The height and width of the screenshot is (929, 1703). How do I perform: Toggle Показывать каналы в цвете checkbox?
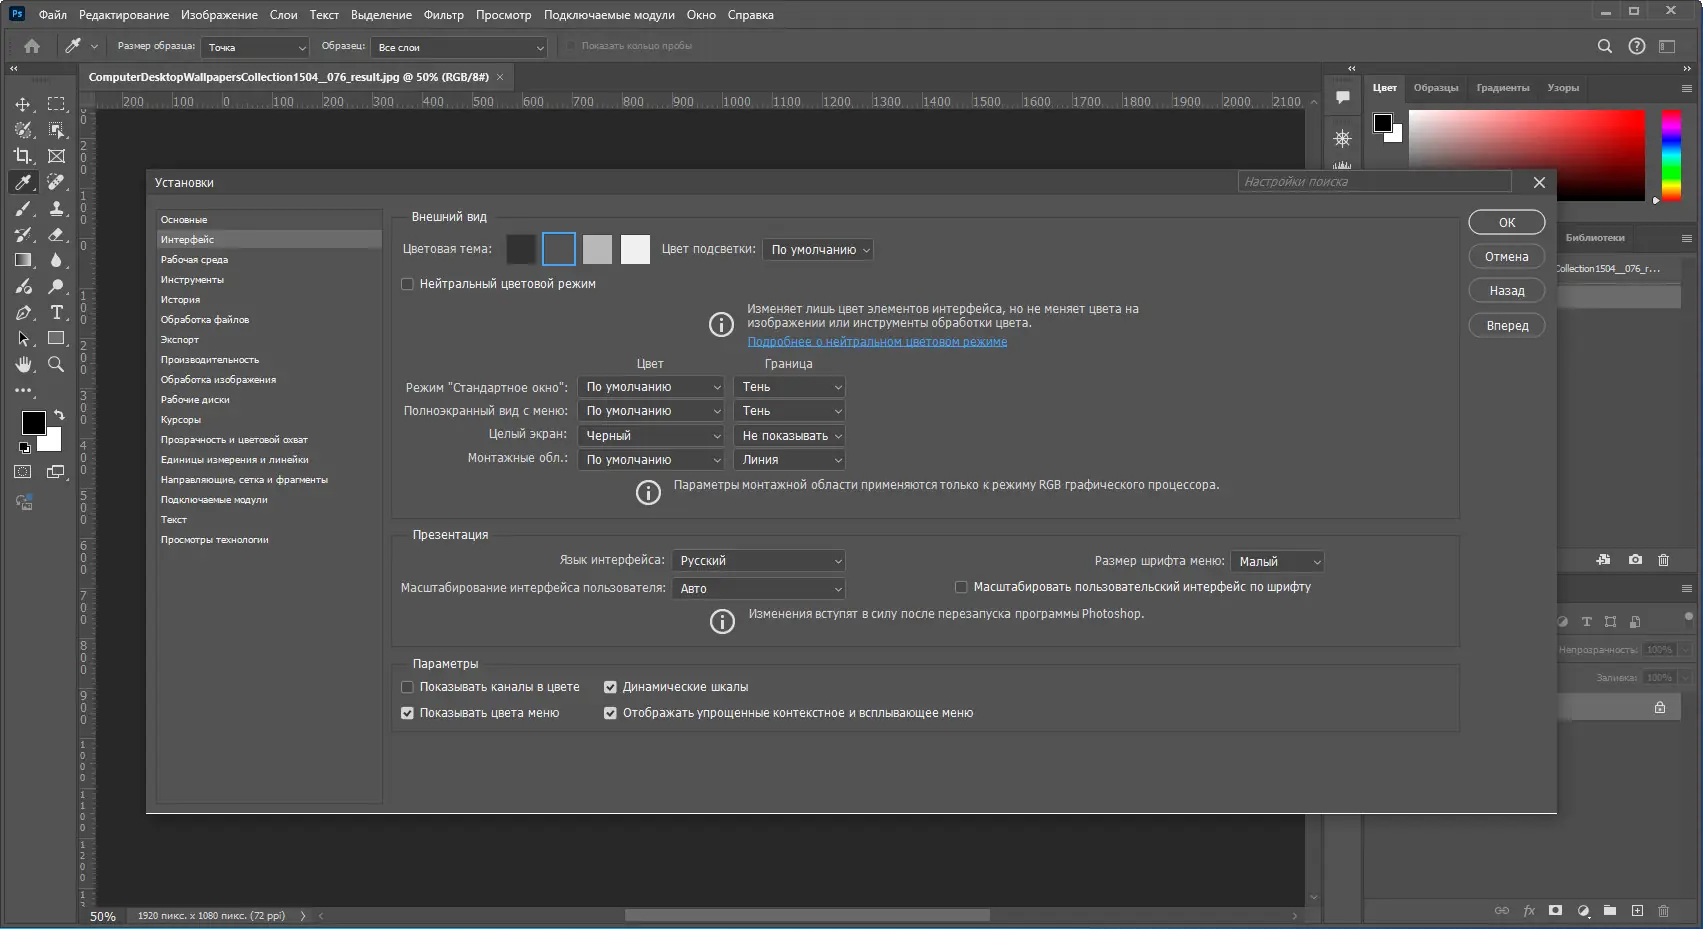407,687
